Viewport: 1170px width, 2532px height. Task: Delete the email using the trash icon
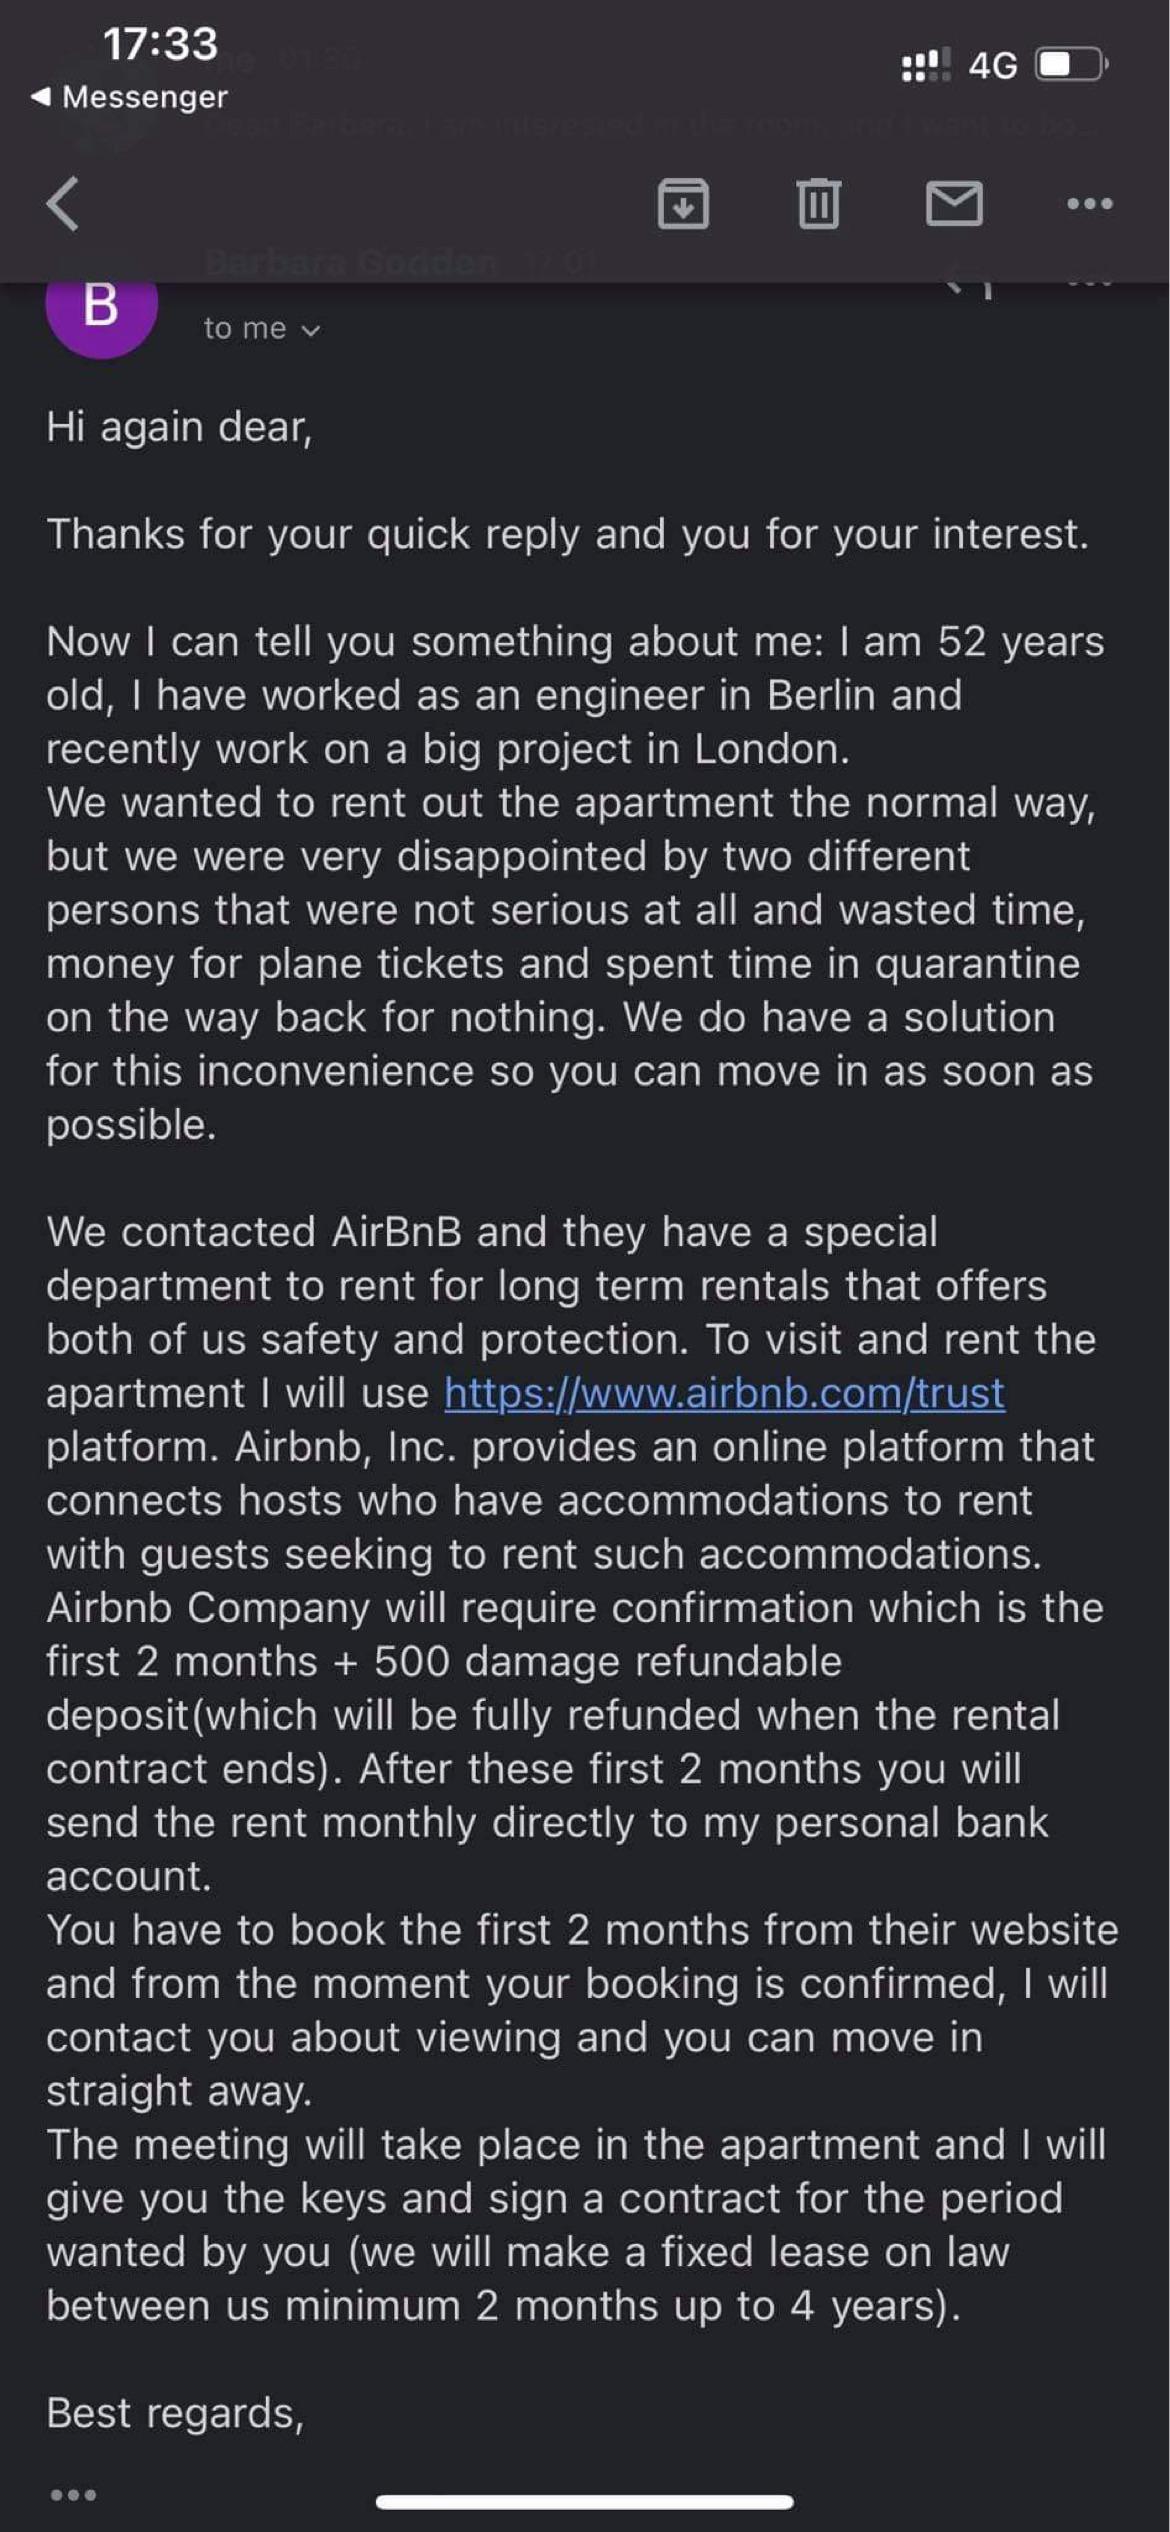818,204
